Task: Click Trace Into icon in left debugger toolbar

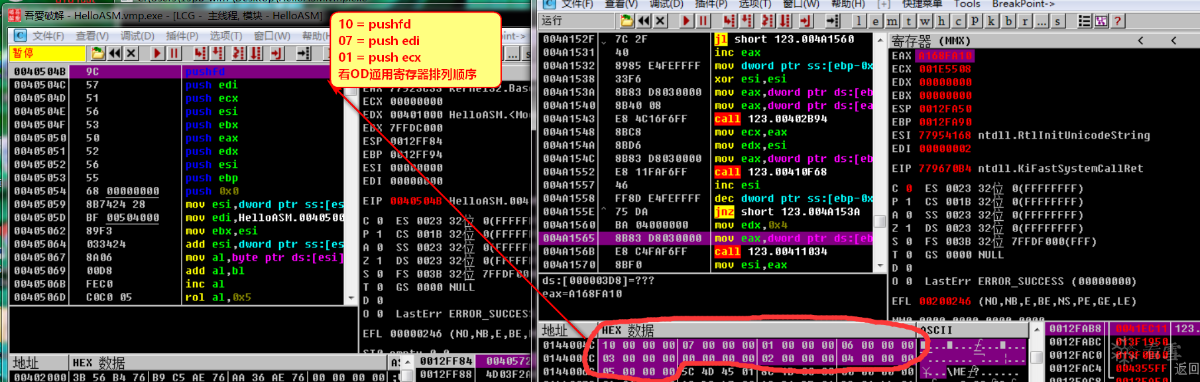Action: [x=238, y=53]
